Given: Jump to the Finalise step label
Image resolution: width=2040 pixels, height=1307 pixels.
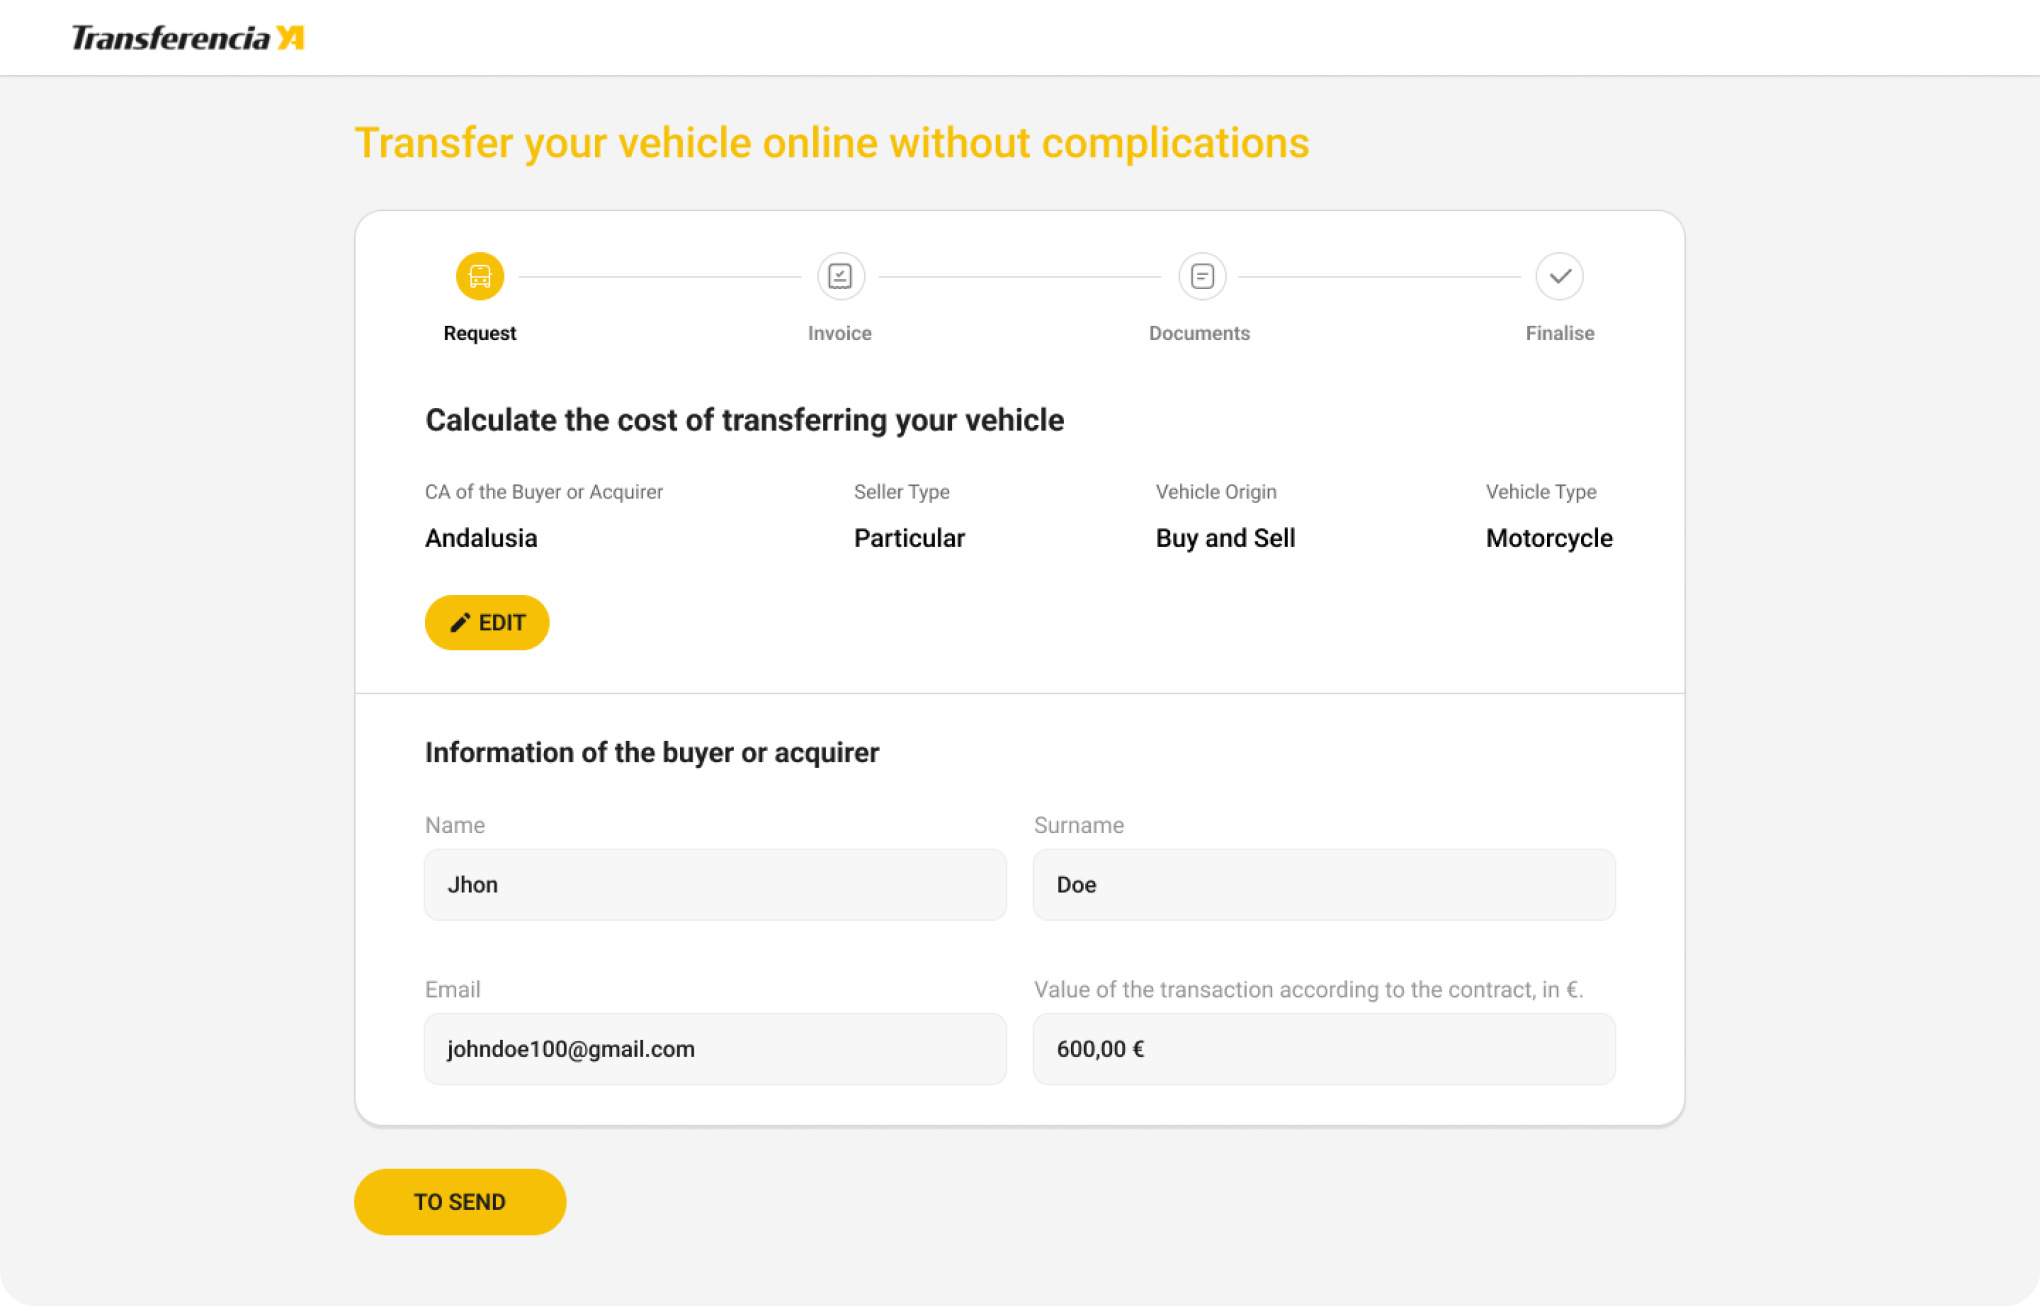Looking at the screenshot, I should [1559, 333].
